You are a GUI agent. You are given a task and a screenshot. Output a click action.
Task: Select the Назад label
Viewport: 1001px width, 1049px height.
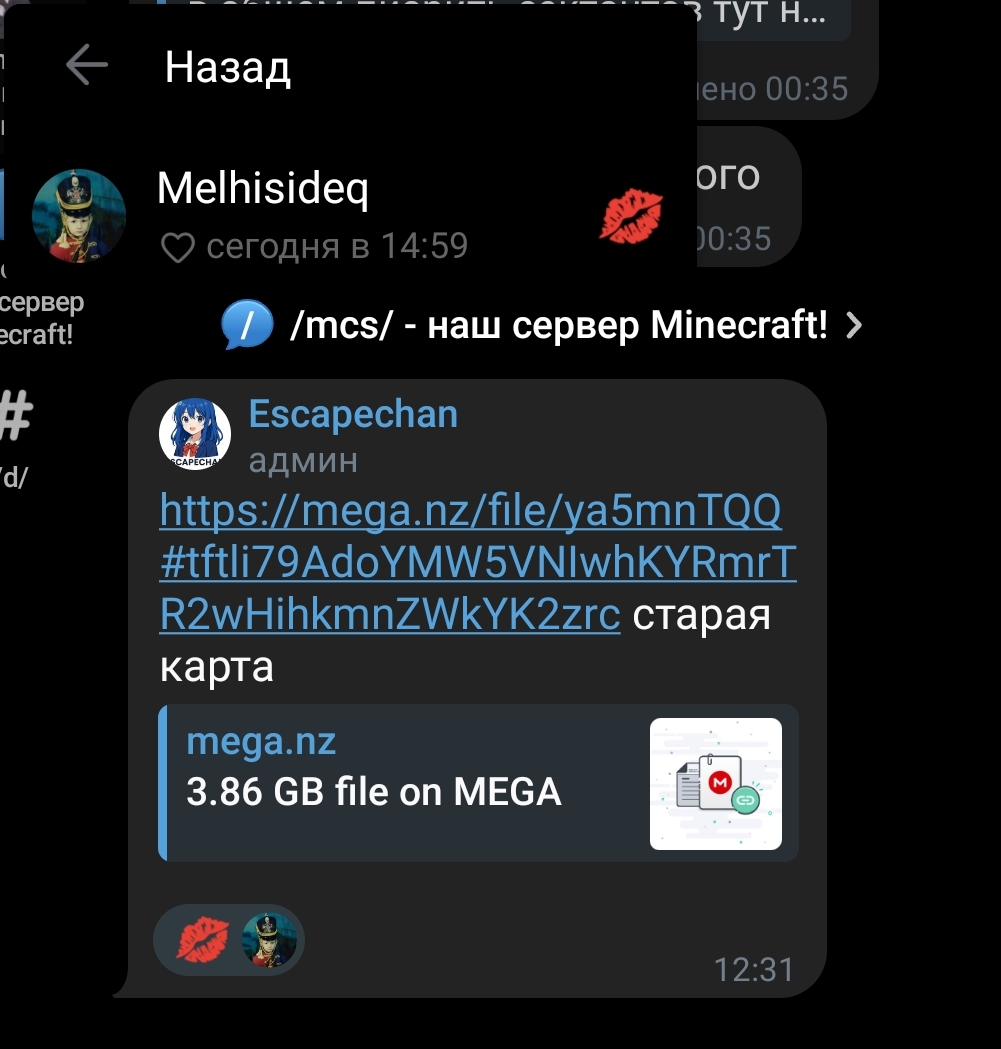pyautogui.click(x=228, y=68)
